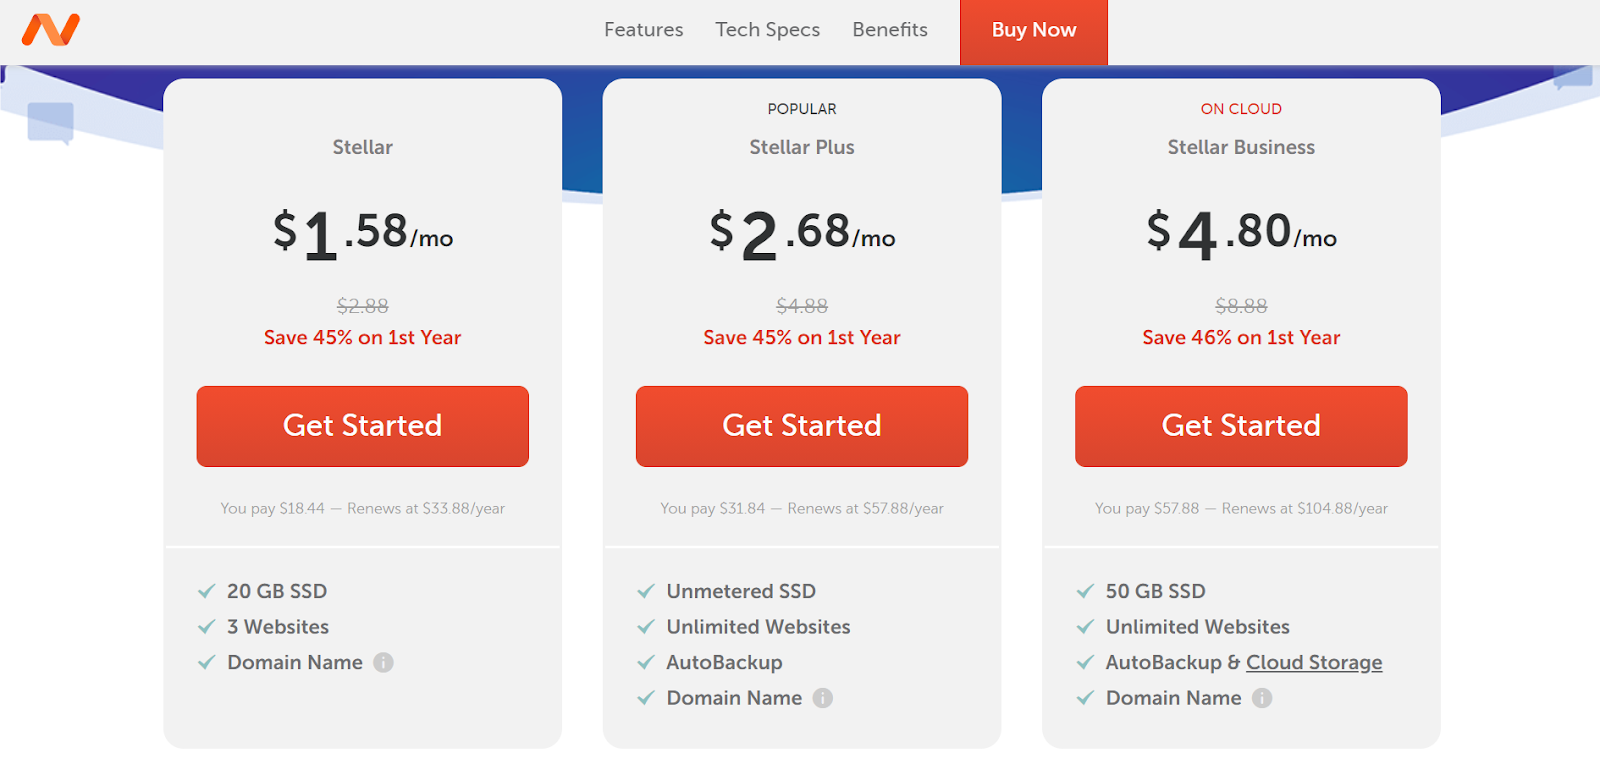Click checkmark icon next to 50 GB SSD
The width and height of the screenshot is (1600, 764).
pos(1085,591)
